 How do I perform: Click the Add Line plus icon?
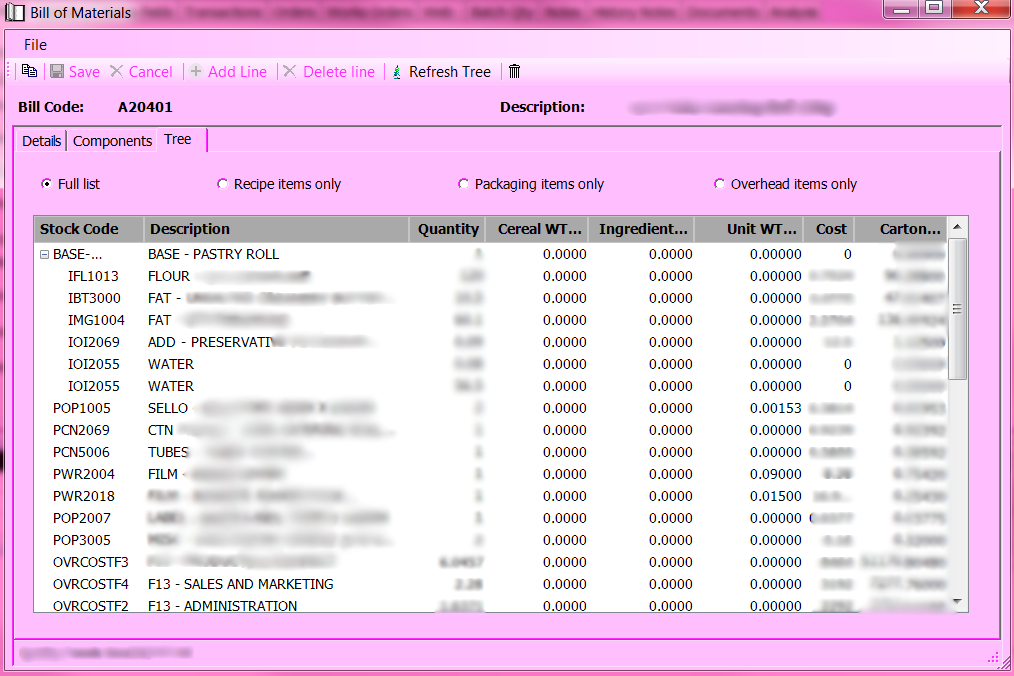pos(196,71)
